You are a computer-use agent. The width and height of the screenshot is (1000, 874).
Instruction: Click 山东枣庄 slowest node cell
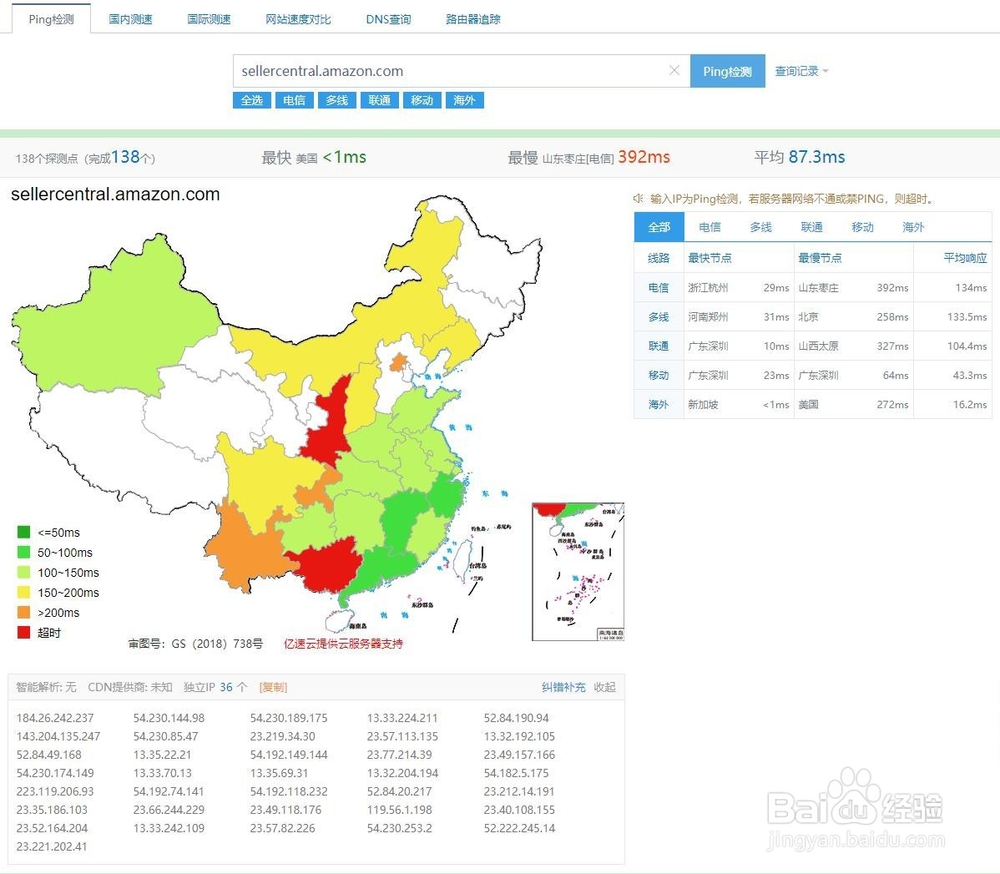[819, 288]
